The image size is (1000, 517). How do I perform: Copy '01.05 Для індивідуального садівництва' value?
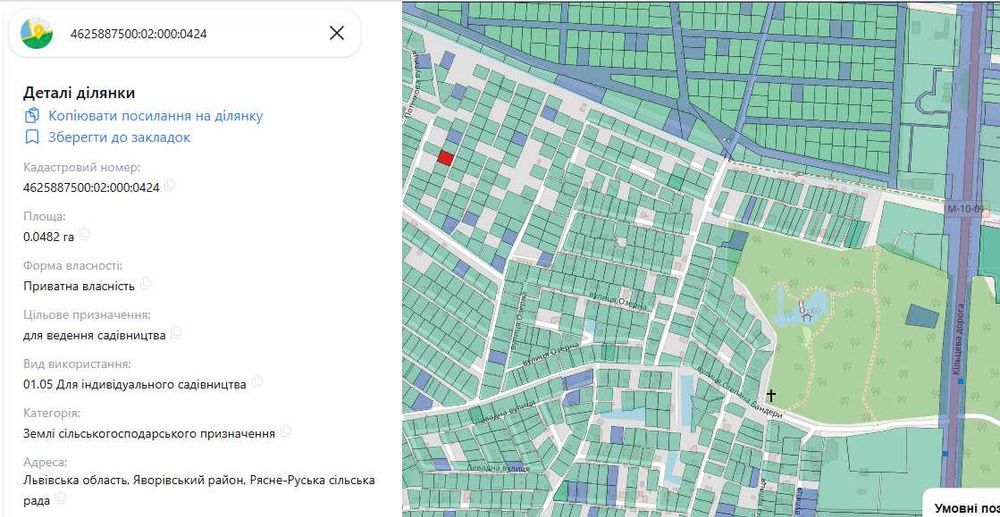(257, 382)
